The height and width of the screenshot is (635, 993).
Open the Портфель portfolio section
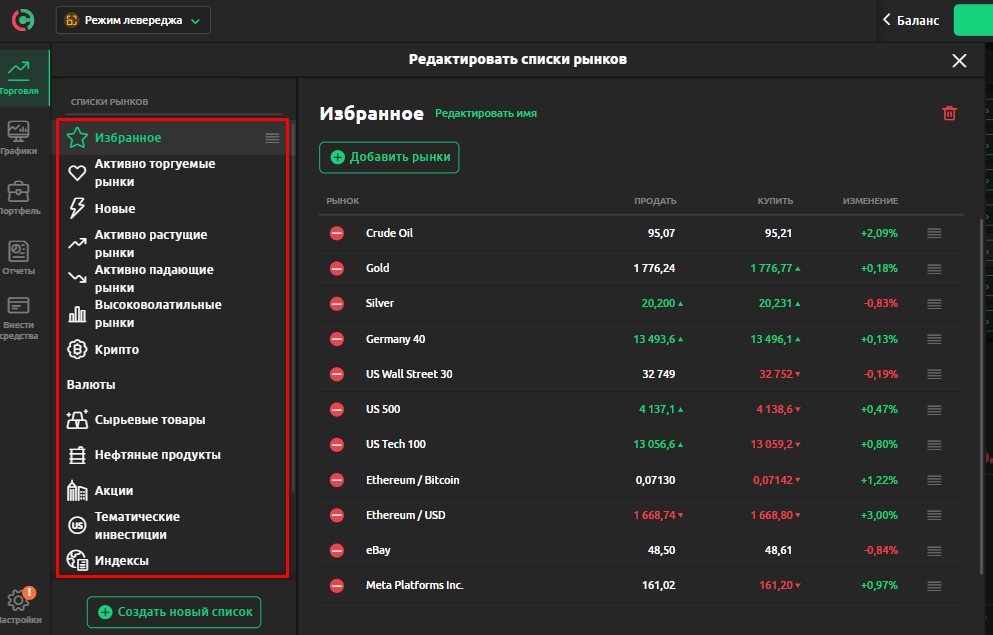pyautogui.click(x=19, y=198)
